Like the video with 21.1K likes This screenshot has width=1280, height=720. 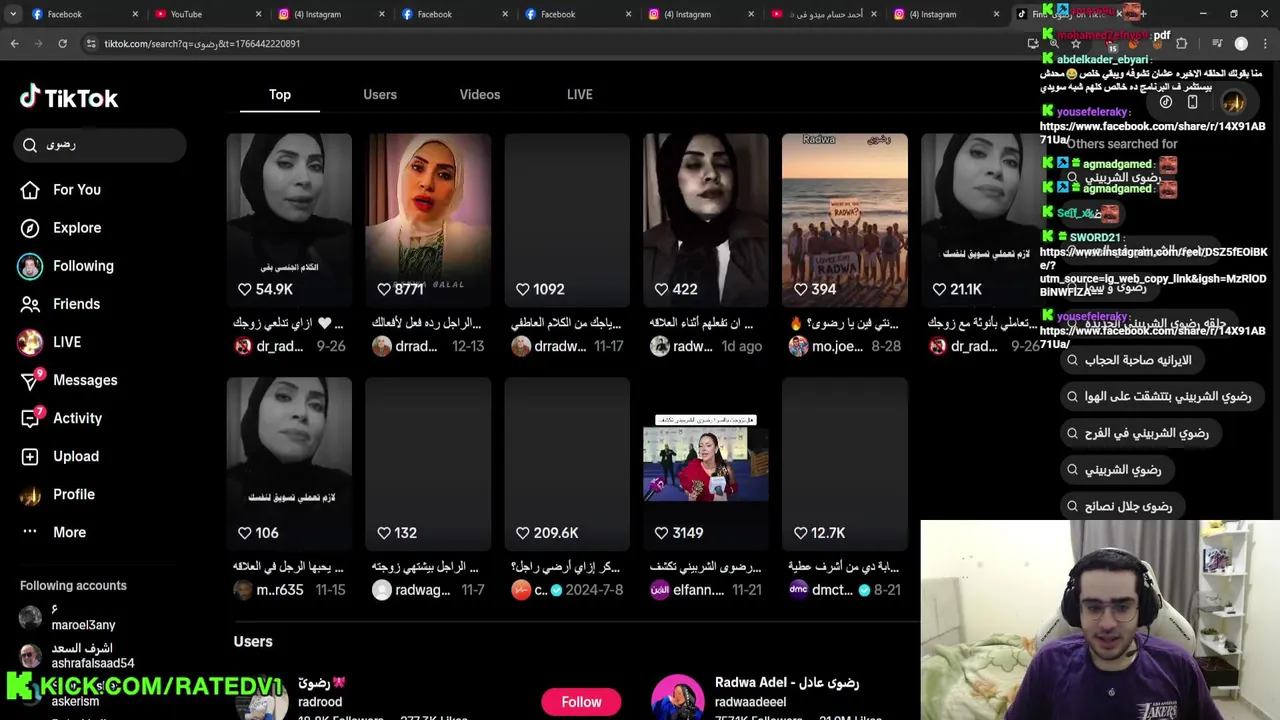tap(939, 289)
